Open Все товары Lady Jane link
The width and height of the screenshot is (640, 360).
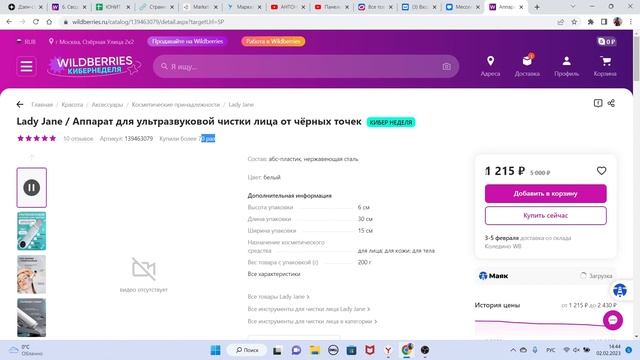278,297
